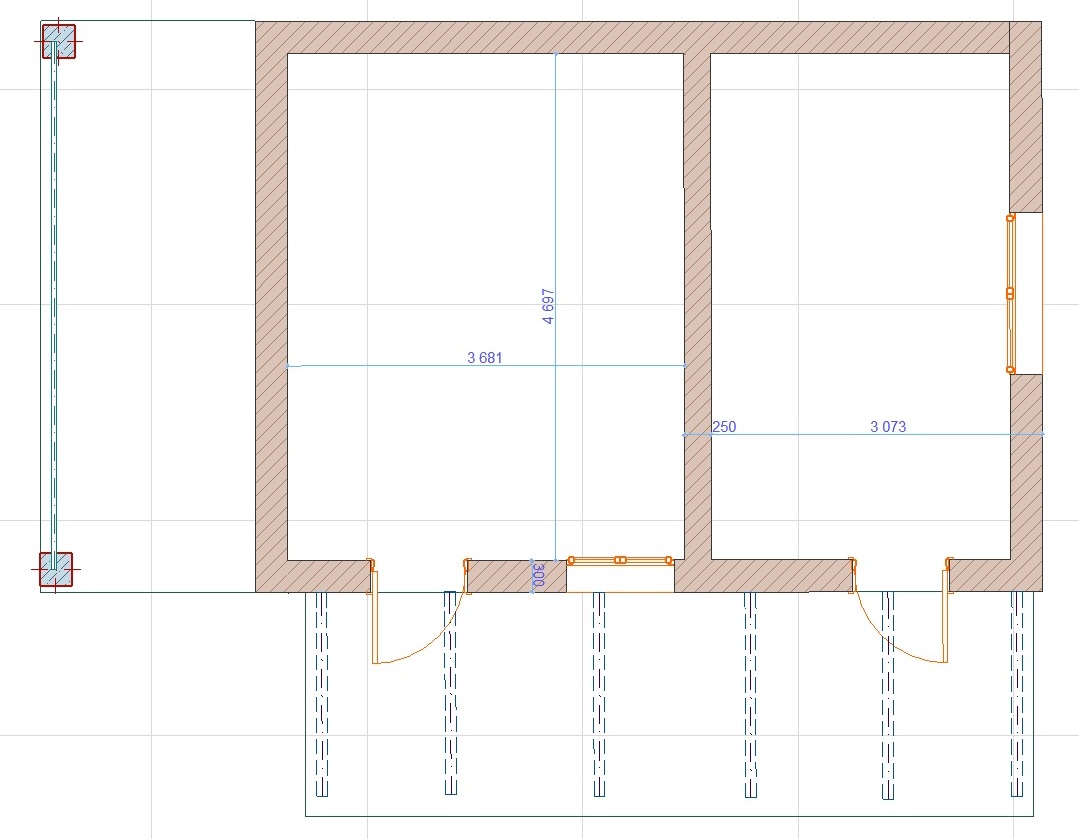This screenshot has width=1079, height=839.
Task: Select the leftmost dashed terrace beam
Action: [321, 694]
